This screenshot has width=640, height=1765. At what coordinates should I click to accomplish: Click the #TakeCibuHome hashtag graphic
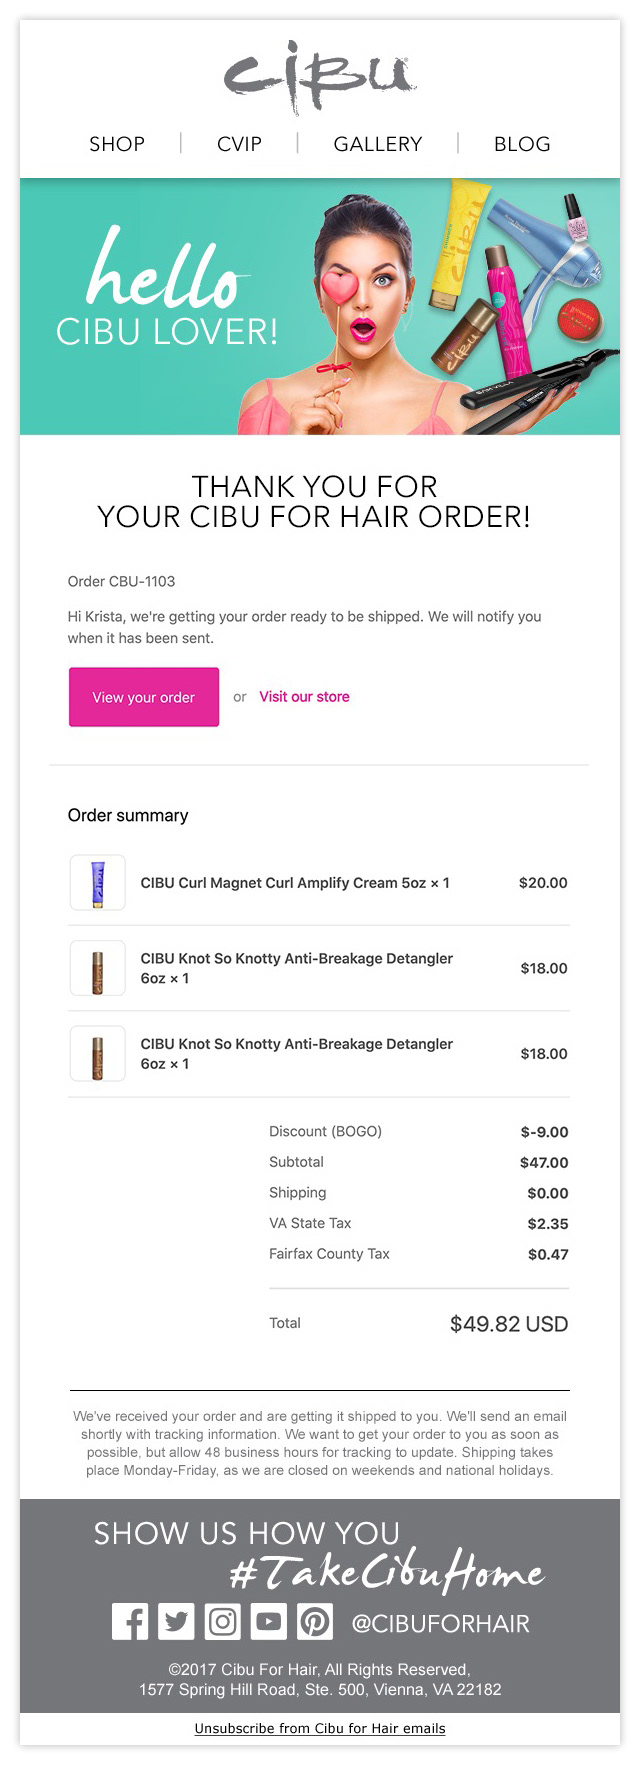point(386,1573)
